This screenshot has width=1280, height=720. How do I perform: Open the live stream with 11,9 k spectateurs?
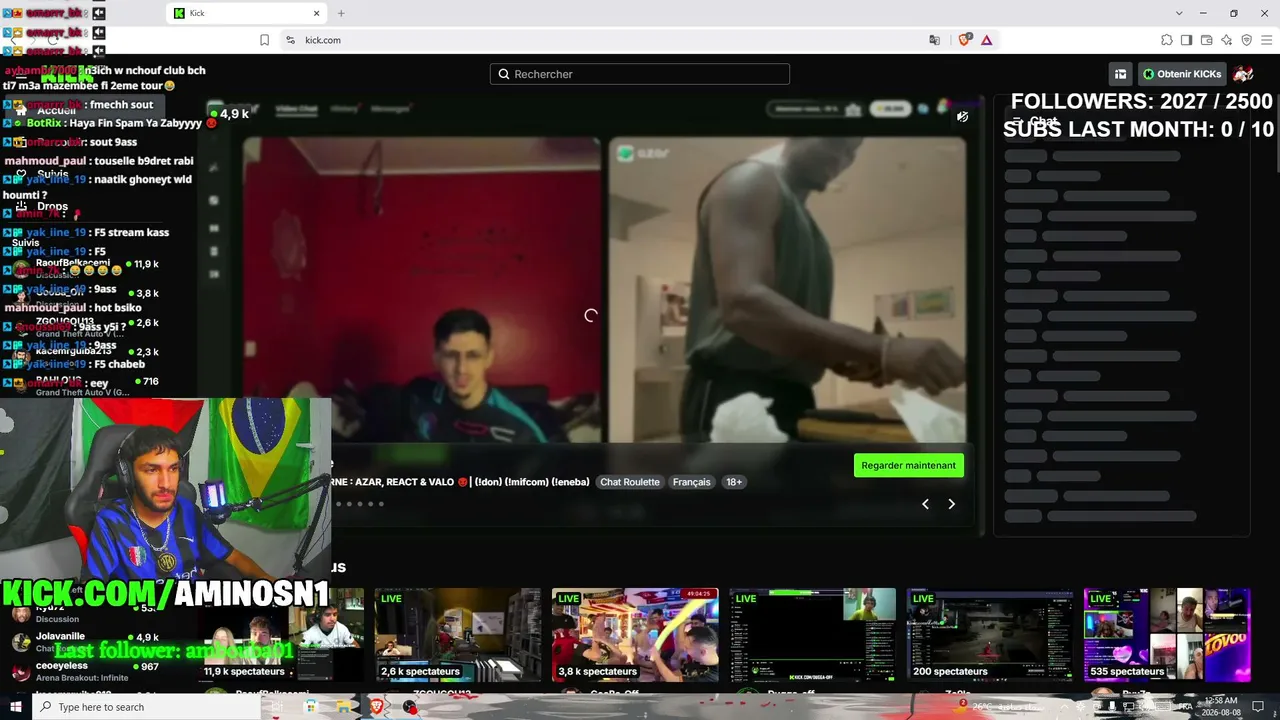pyautogui.click(x=281, y=634)
